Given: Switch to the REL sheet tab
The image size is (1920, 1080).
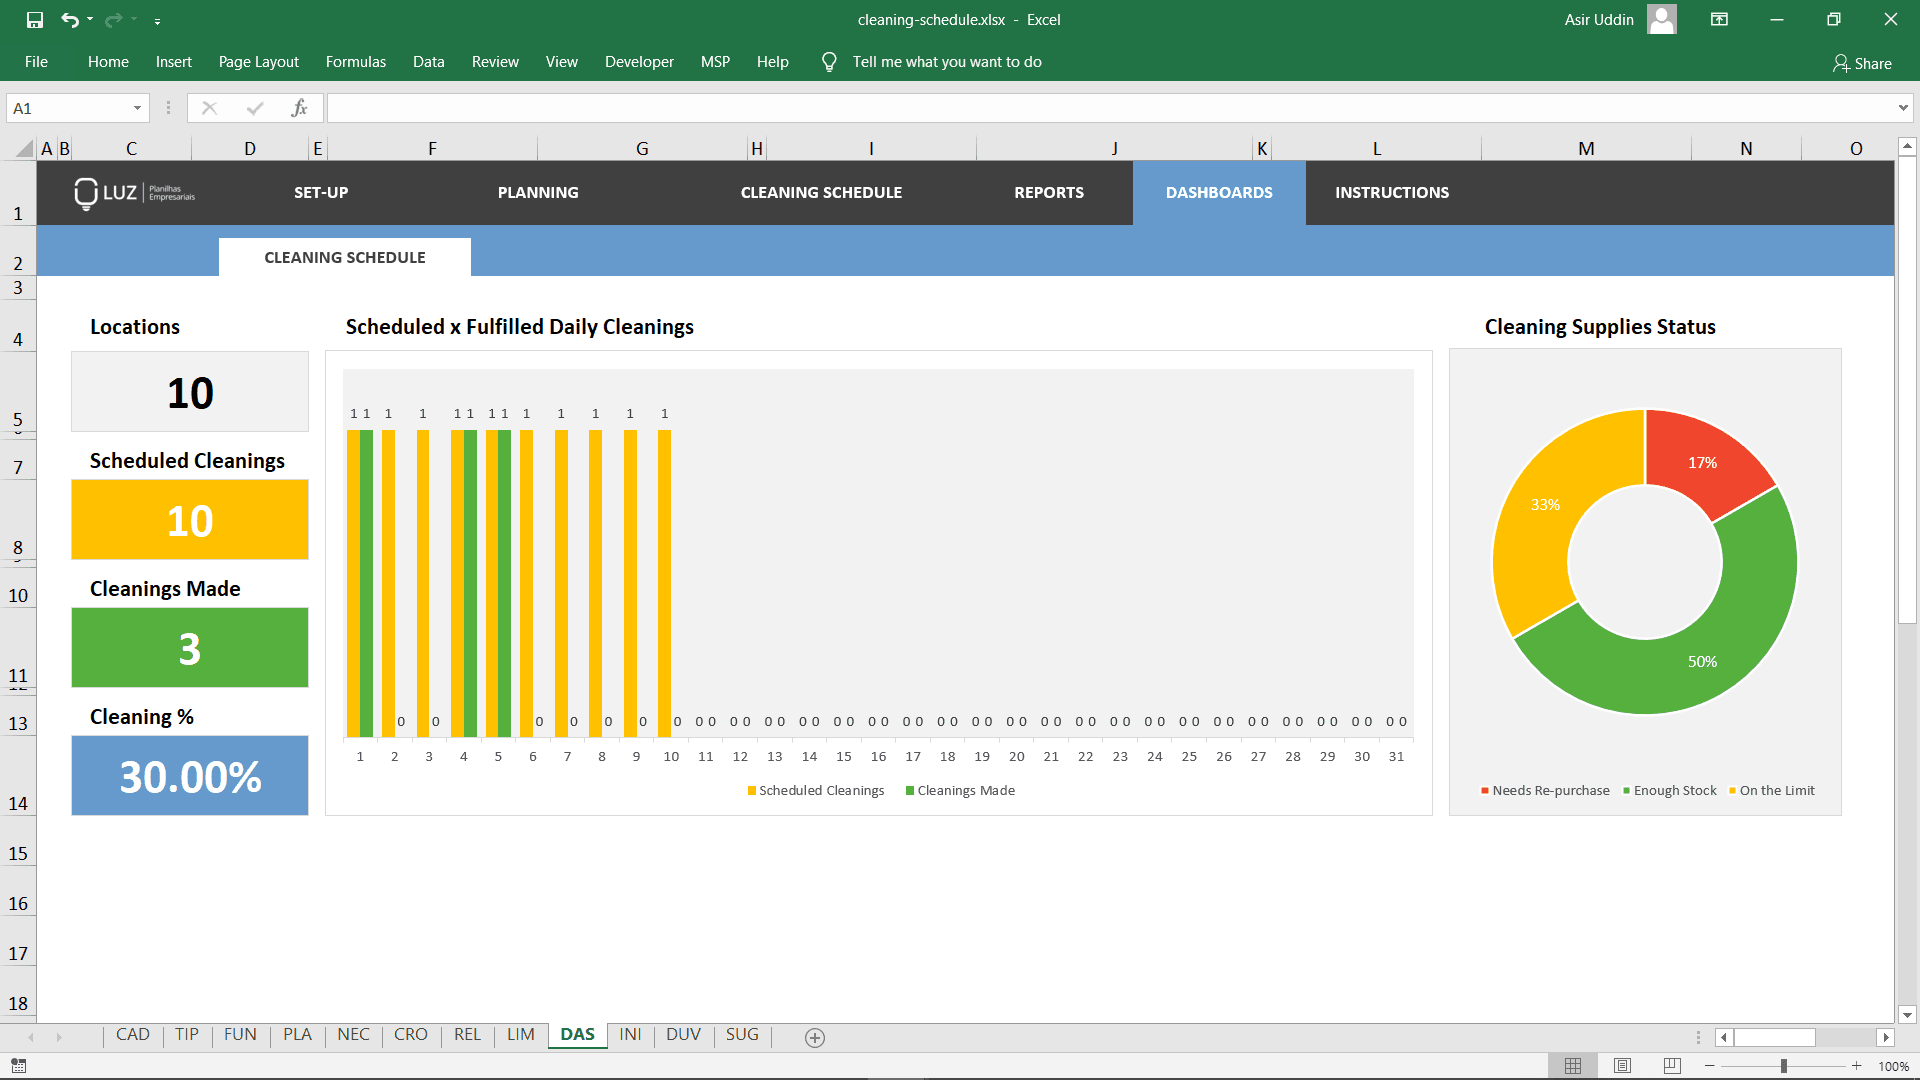Looking at the screenshot, I should point(467,1035).
